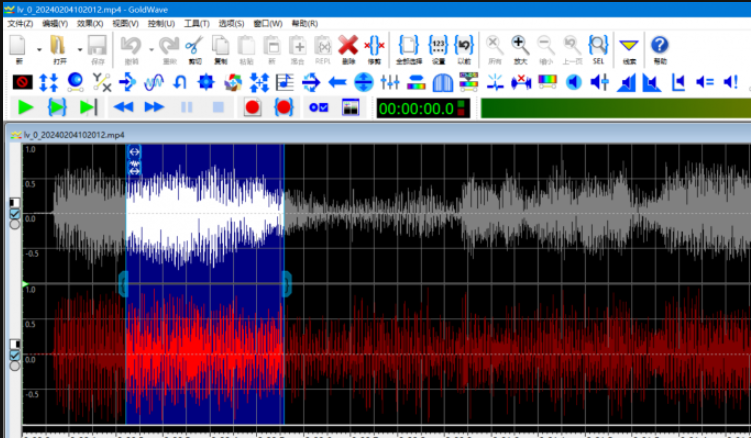Click the scissors Cut tool
The height and width of the screenshot is (438, 751).
(x=194, y=45)
